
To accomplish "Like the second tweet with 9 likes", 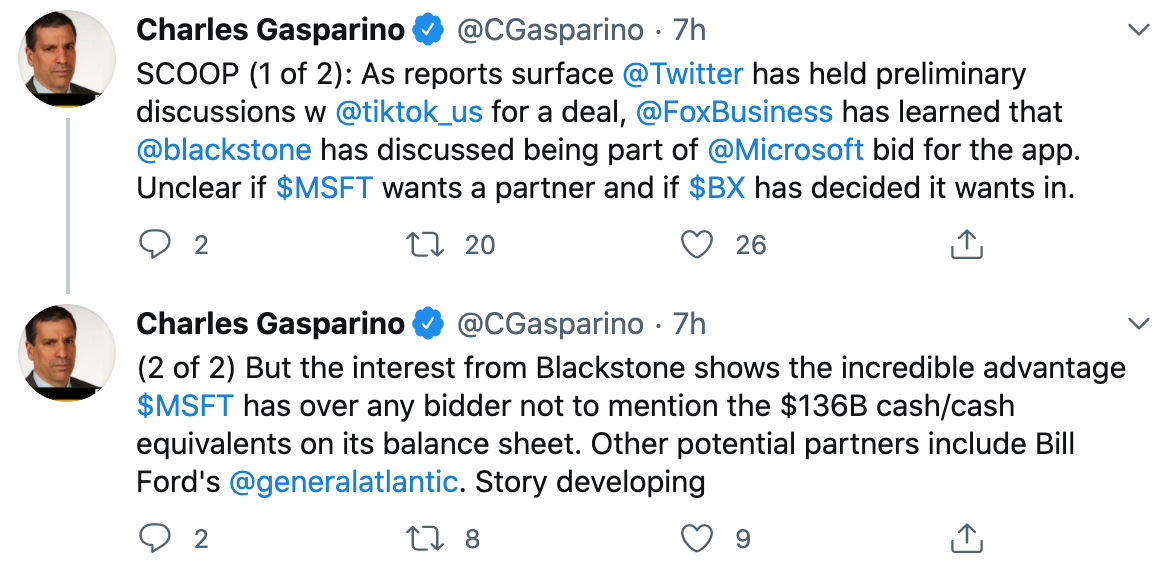I will click(x=696, y=539).
